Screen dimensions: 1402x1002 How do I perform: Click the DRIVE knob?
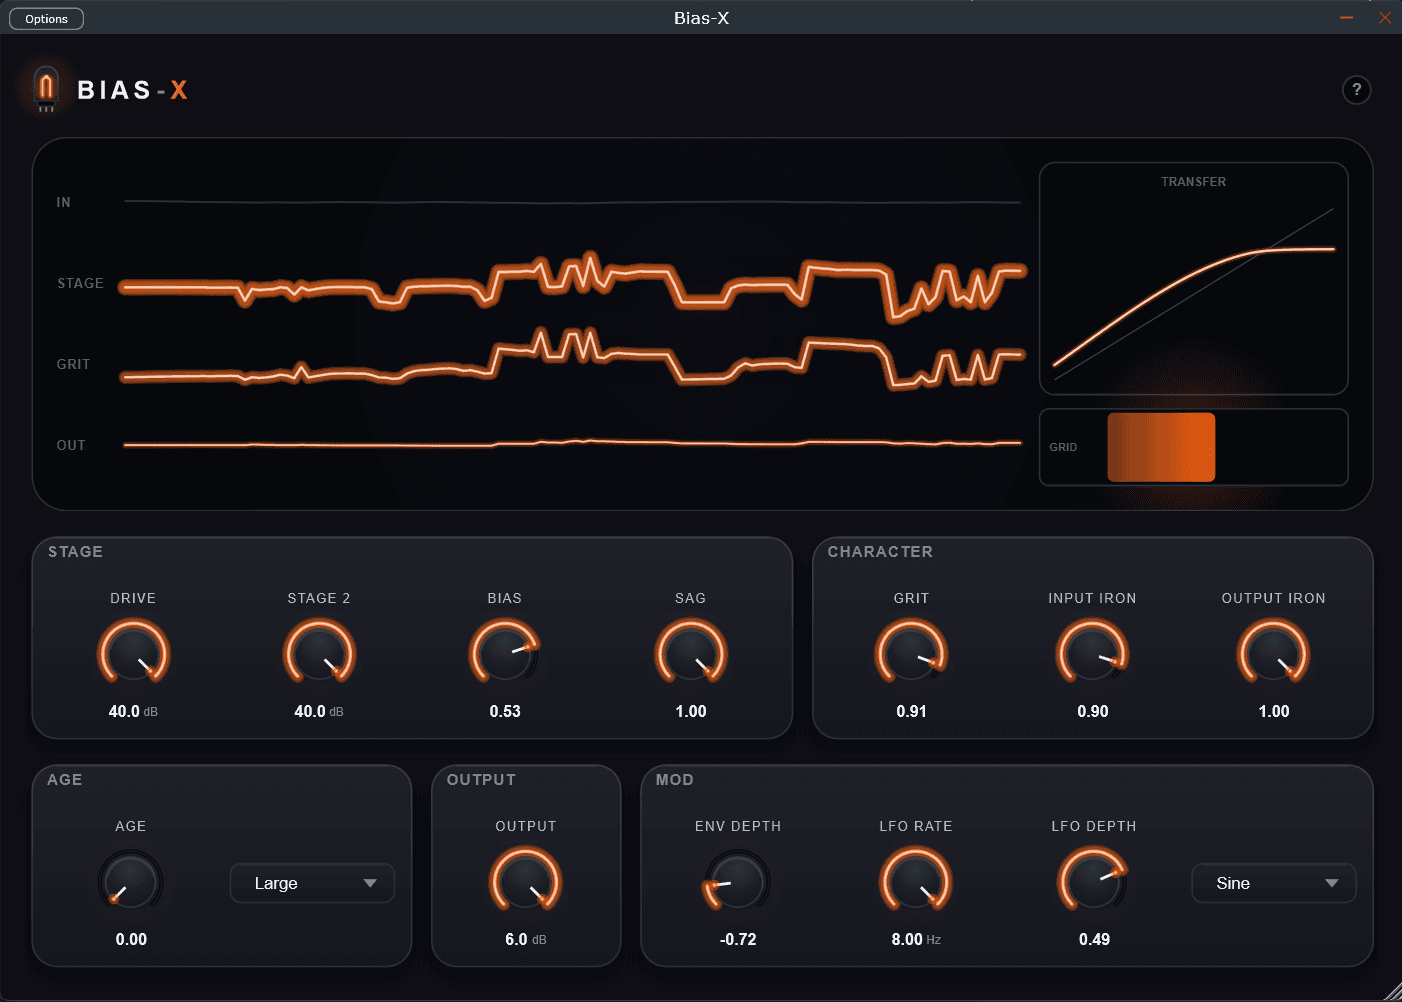(x=133, y=653)
